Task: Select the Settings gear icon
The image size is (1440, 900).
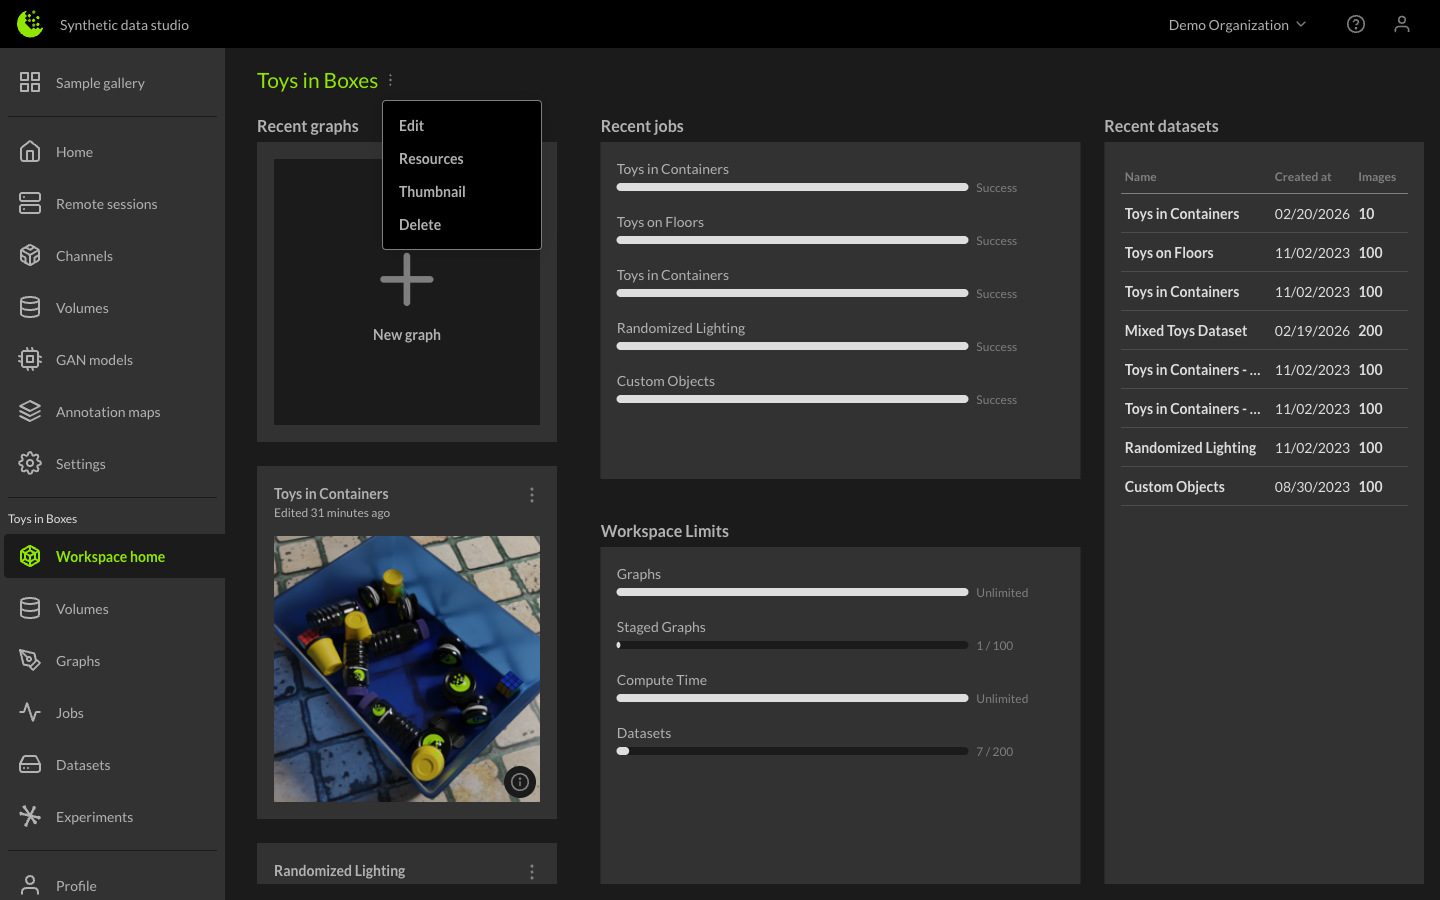Action: (29, 463)
